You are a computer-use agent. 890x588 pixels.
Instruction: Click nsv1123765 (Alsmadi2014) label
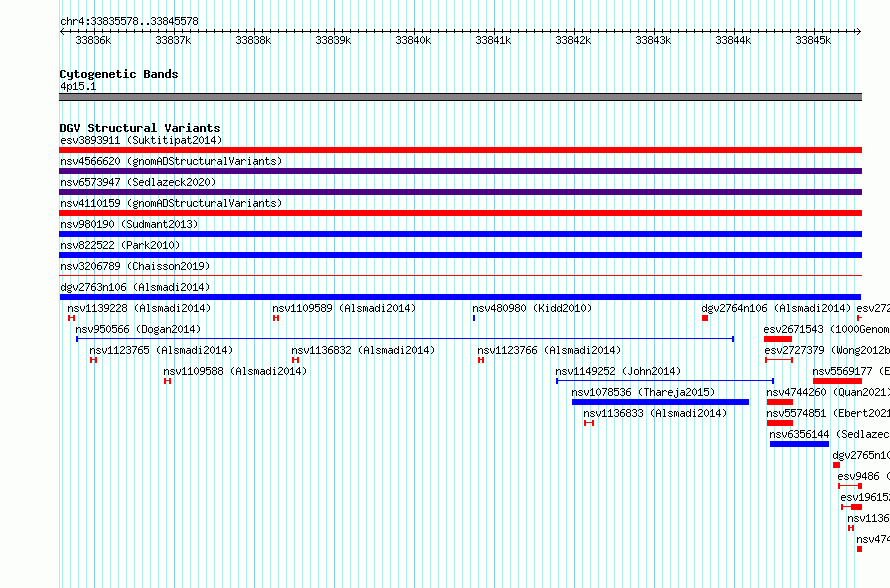(161, 350)
